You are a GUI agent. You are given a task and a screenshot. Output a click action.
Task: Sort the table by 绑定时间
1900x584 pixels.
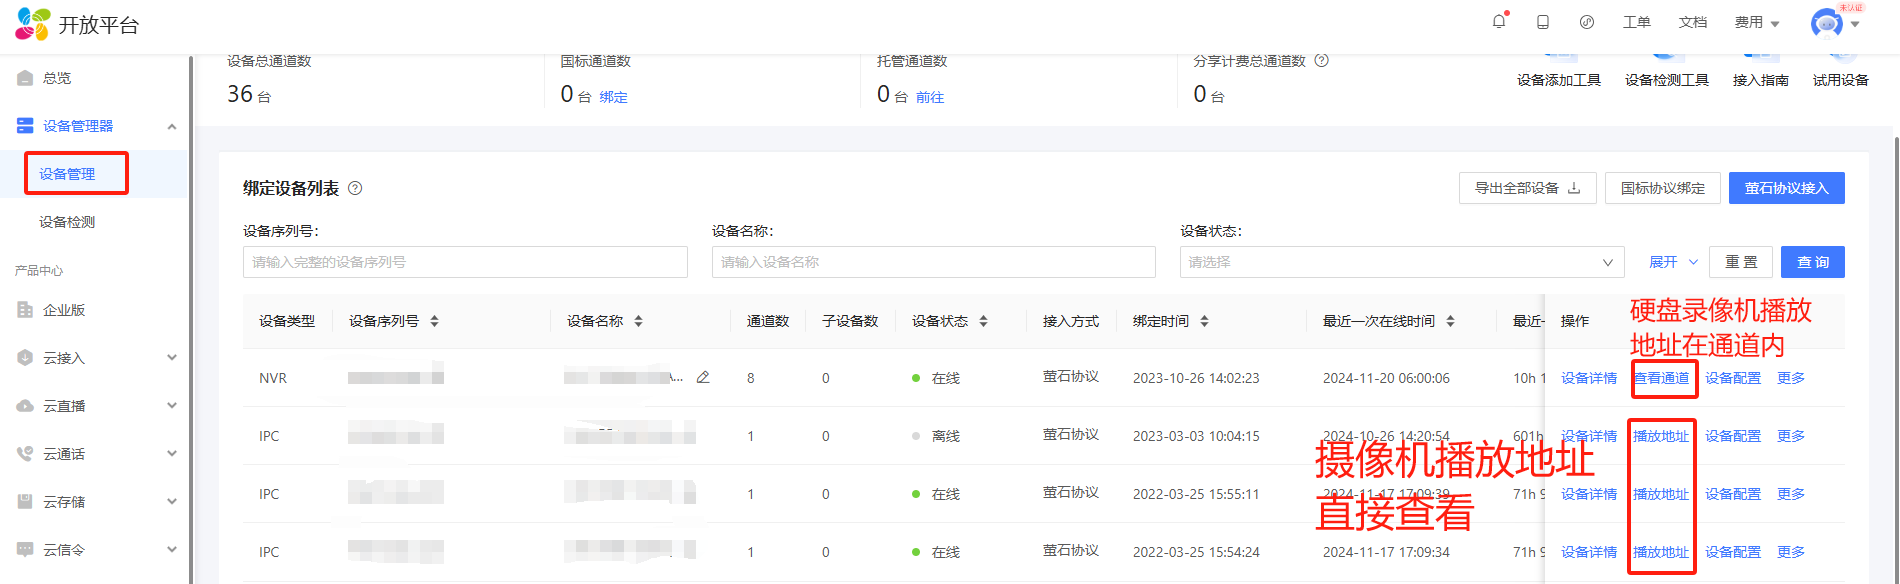pos(1204,321)
